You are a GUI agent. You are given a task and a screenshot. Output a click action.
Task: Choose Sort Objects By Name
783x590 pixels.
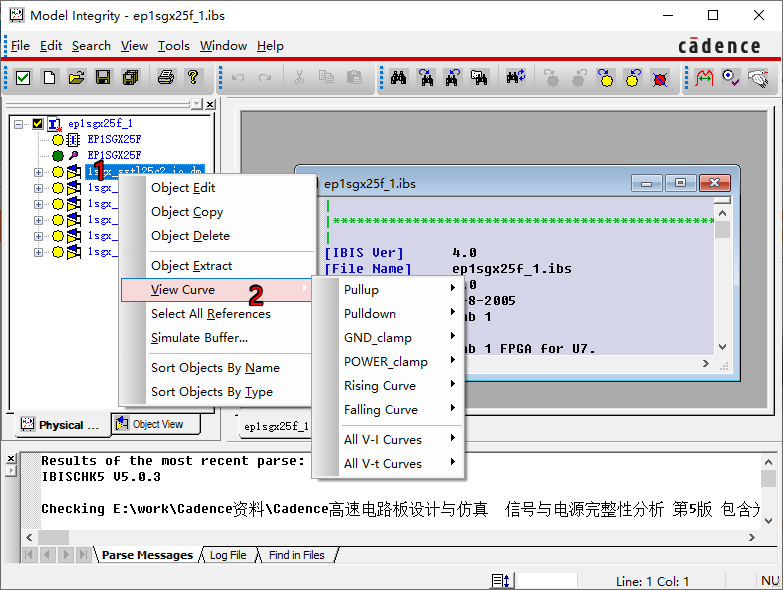click(x=218, y=367)
